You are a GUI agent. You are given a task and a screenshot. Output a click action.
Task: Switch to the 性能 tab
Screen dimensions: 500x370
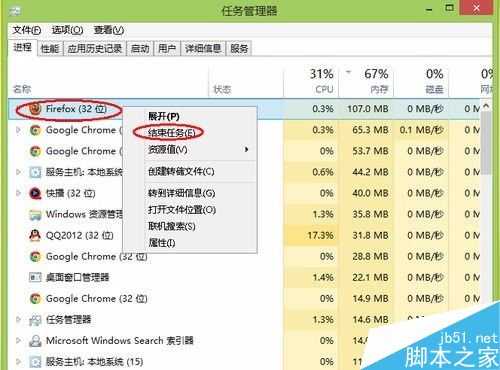(50, 49)
